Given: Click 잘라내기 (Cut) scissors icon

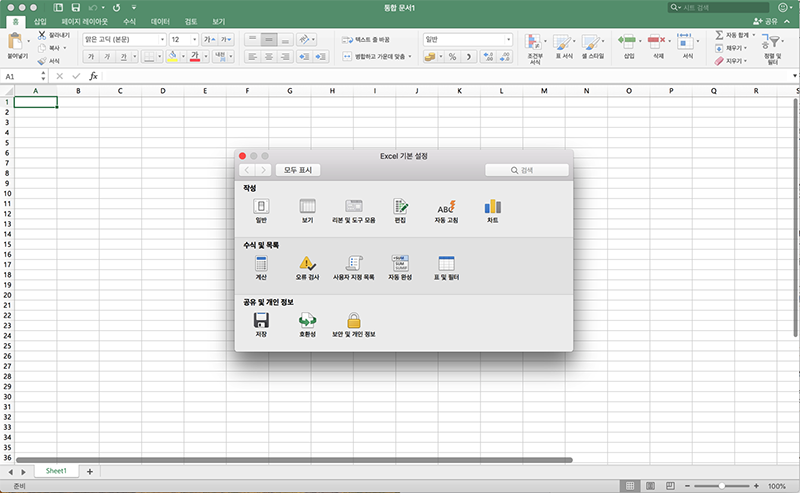Looking at the screenshot, I should [42, 35].
